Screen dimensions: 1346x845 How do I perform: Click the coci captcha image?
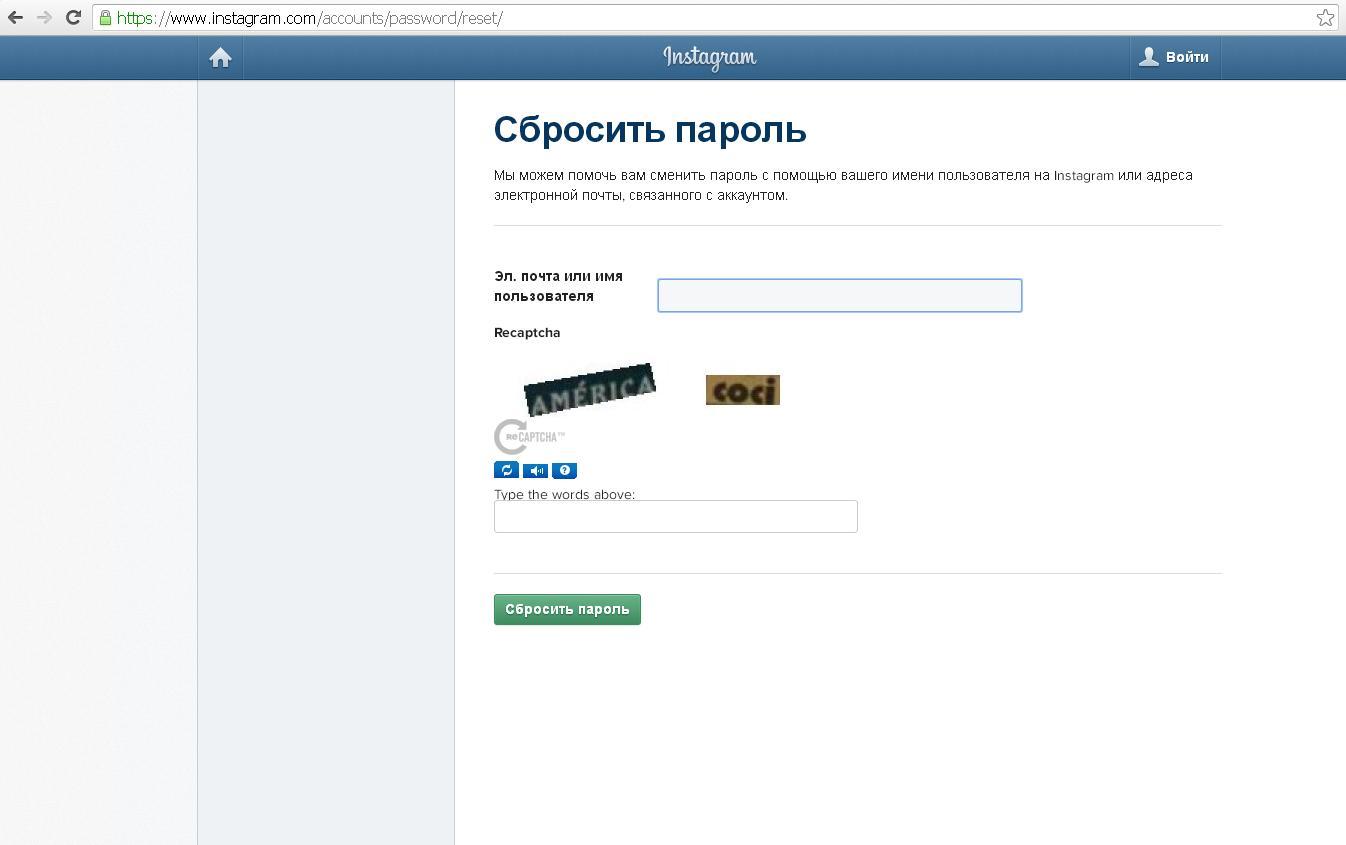[743, 390]
